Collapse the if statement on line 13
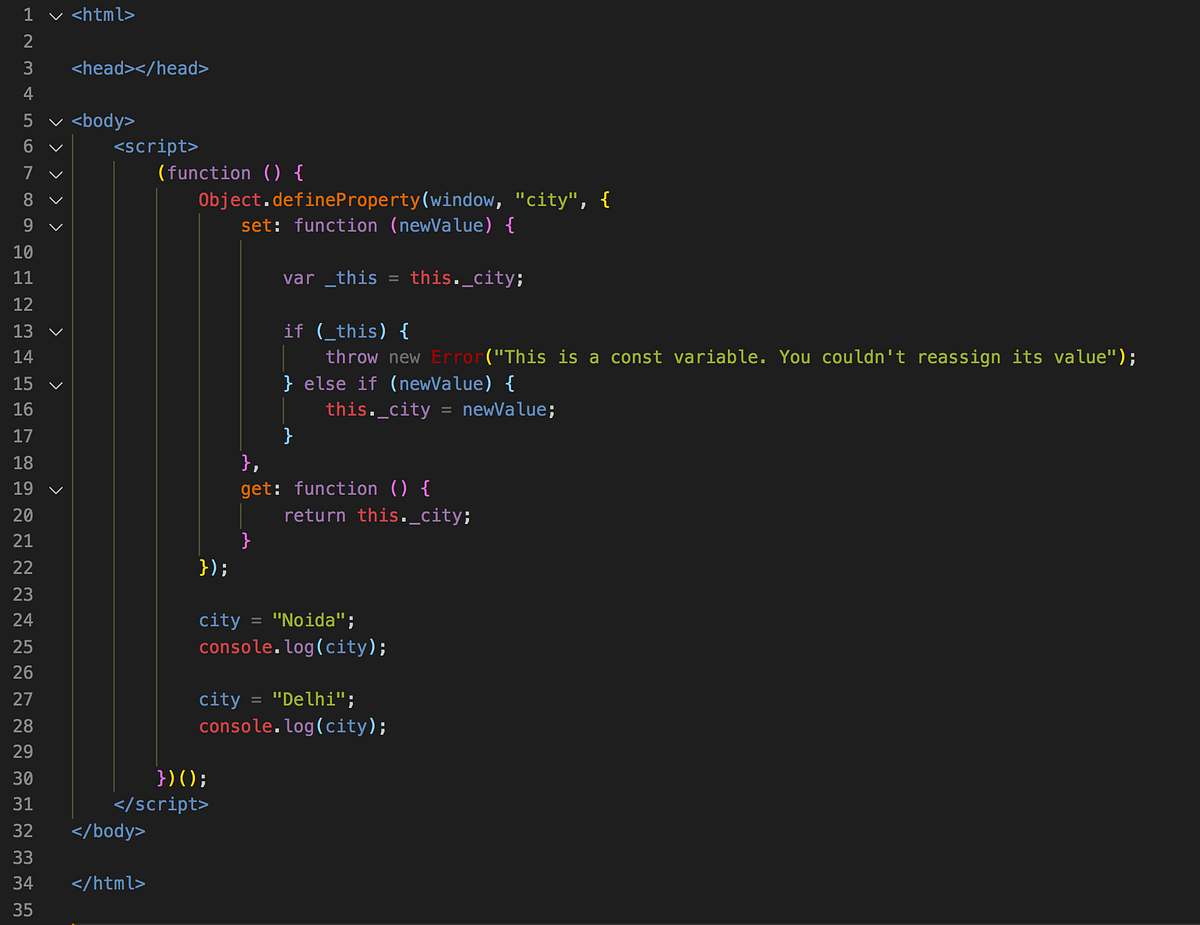1200x925 pixels. click(x=55, y=331)
